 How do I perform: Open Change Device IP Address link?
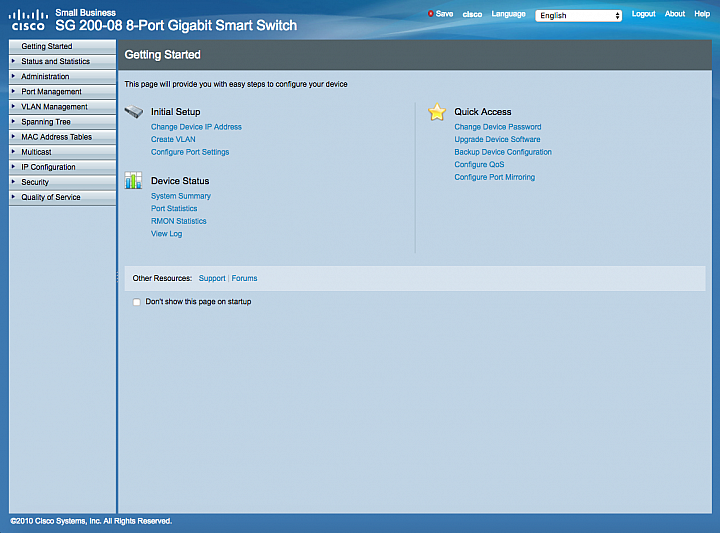(196, 127)
